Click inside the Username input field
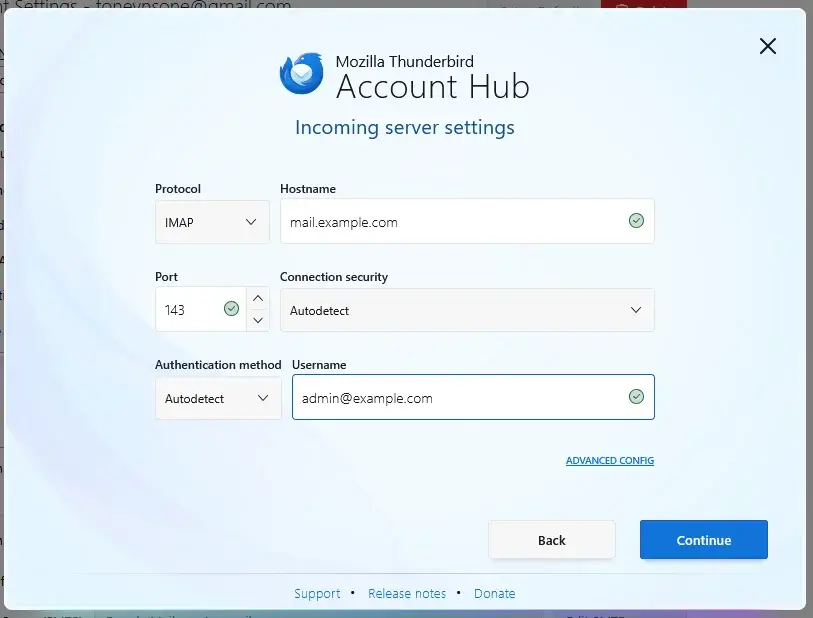This screenshot has width=813, height=618. click(450, 396)
